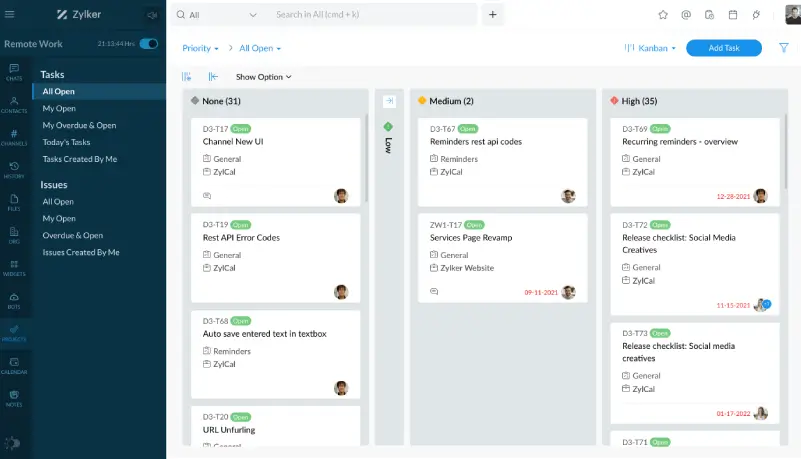
Task: Open the Bots sidebar icon
Action: (x=14, y=299)
